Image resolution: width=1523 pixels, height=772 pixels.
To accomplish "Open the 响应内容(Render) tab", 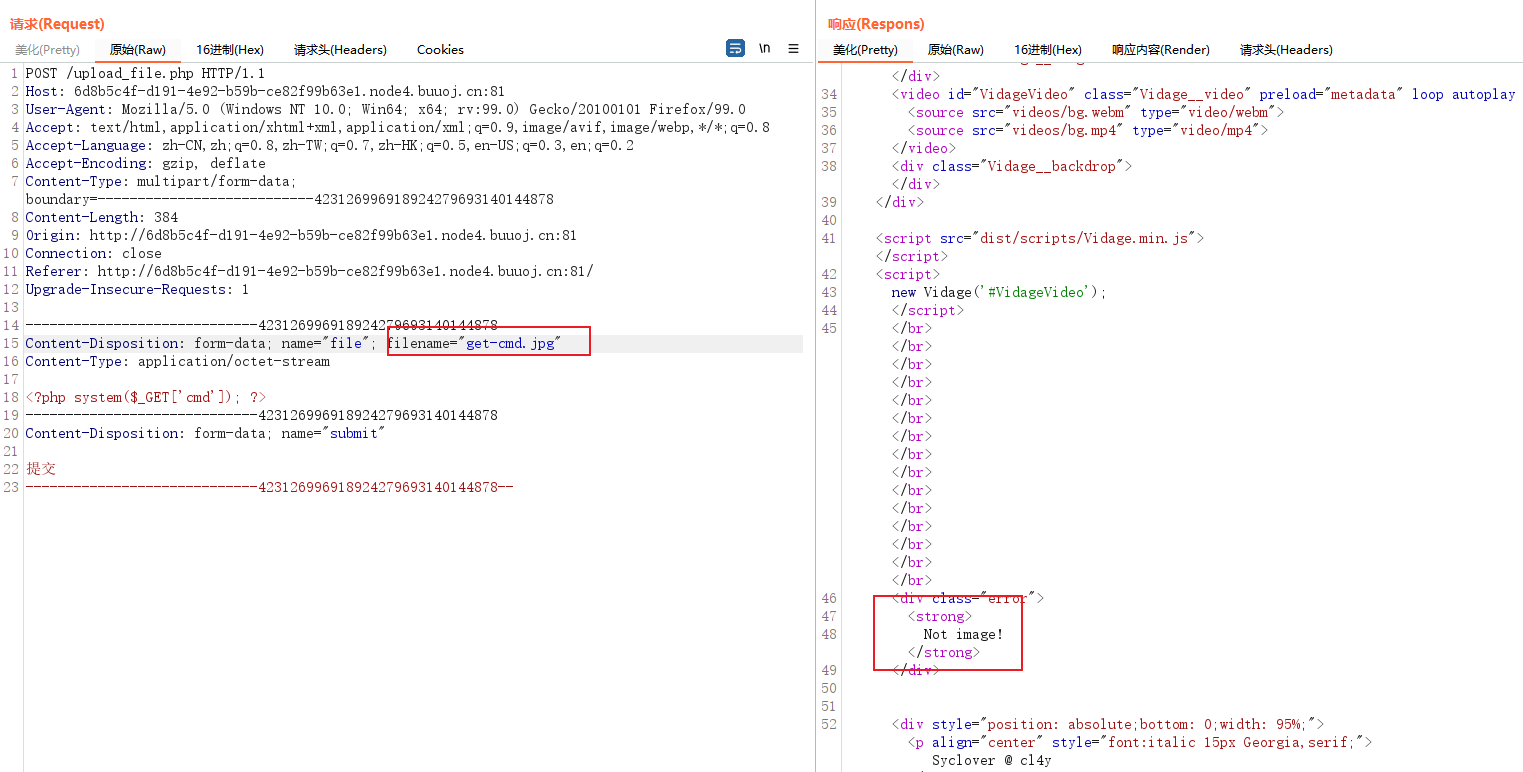I will click(x=1161, y=49).
